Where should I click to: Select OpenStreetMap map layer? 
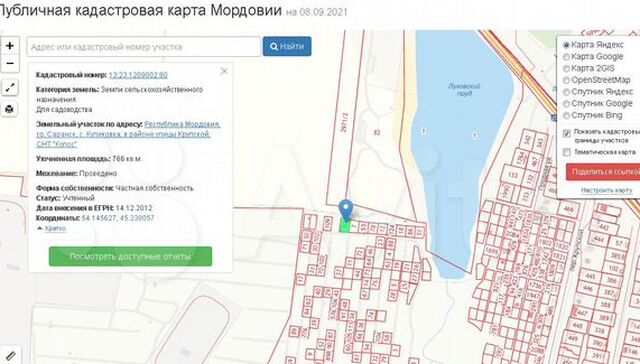[x=566, y=80]
